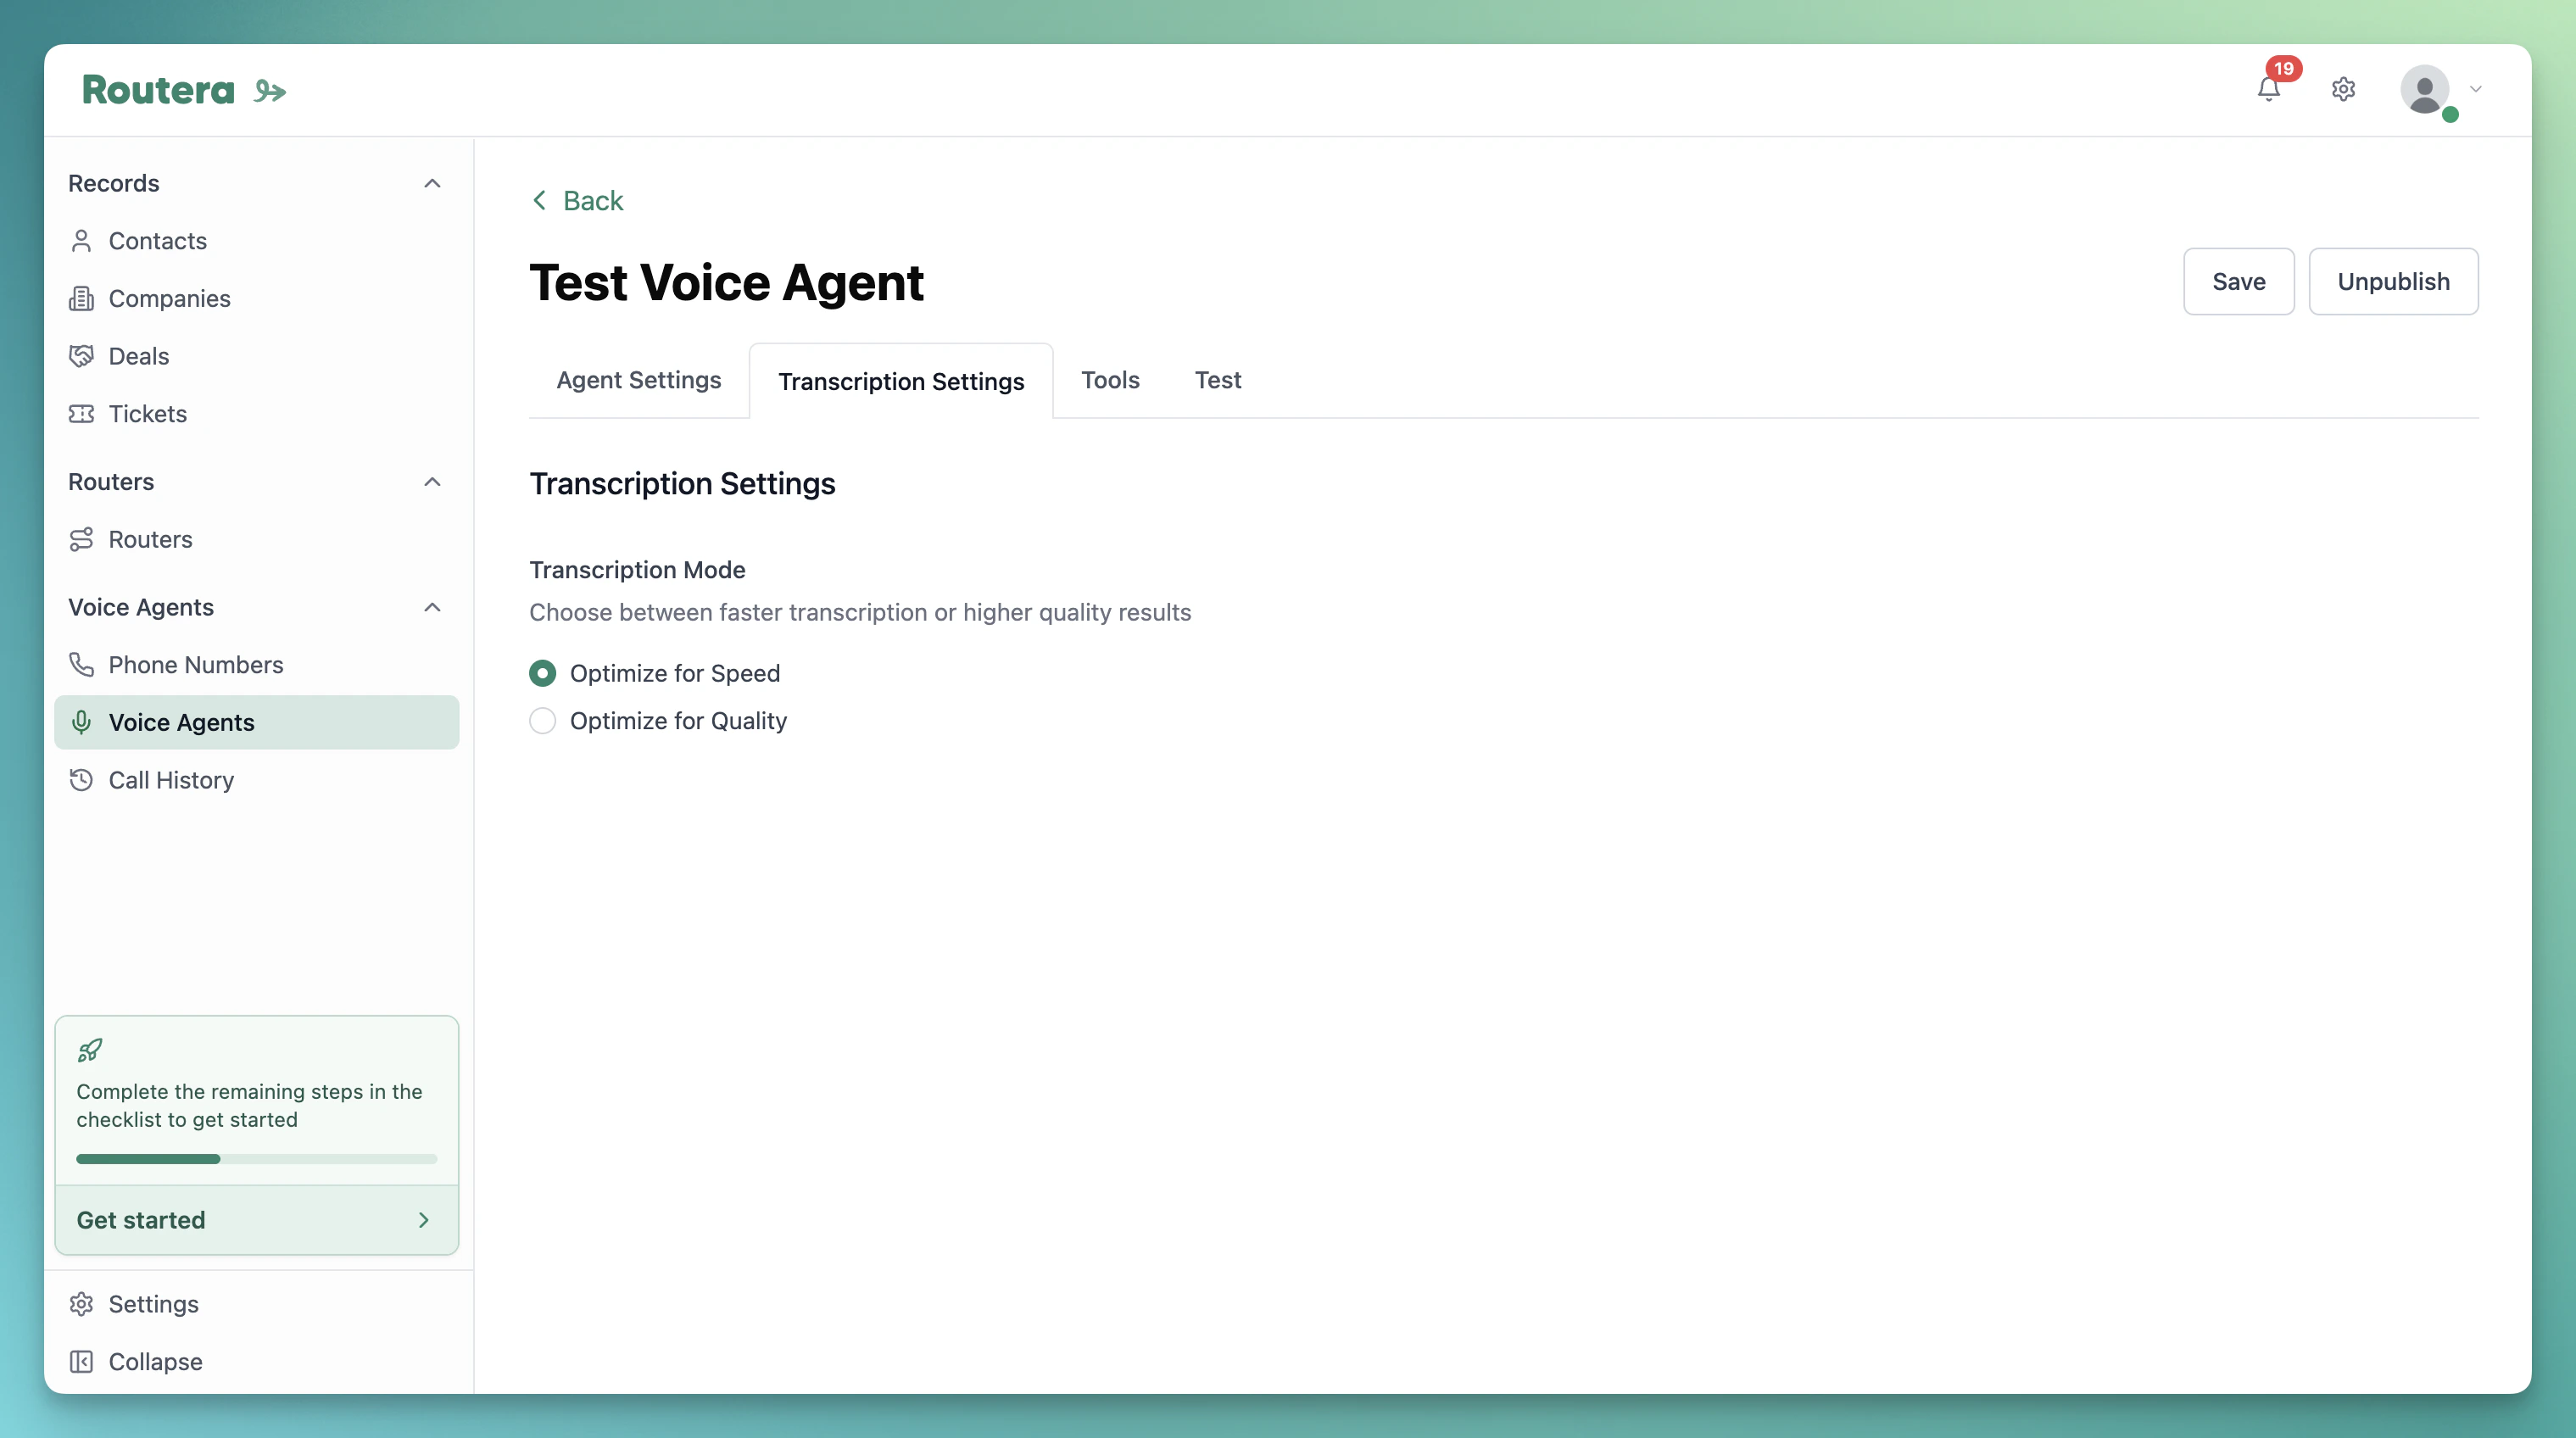Go to Tickets page
The width and height of the screenshot is (2576, 1438).
click(257, 414)
